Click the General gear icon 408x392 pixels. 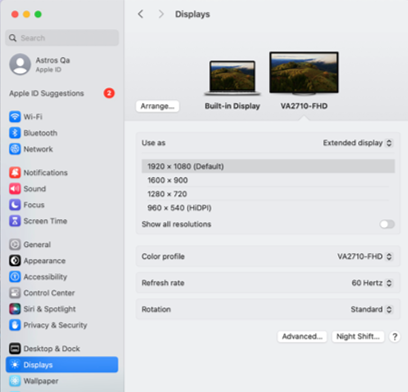(x=15, y=244)
